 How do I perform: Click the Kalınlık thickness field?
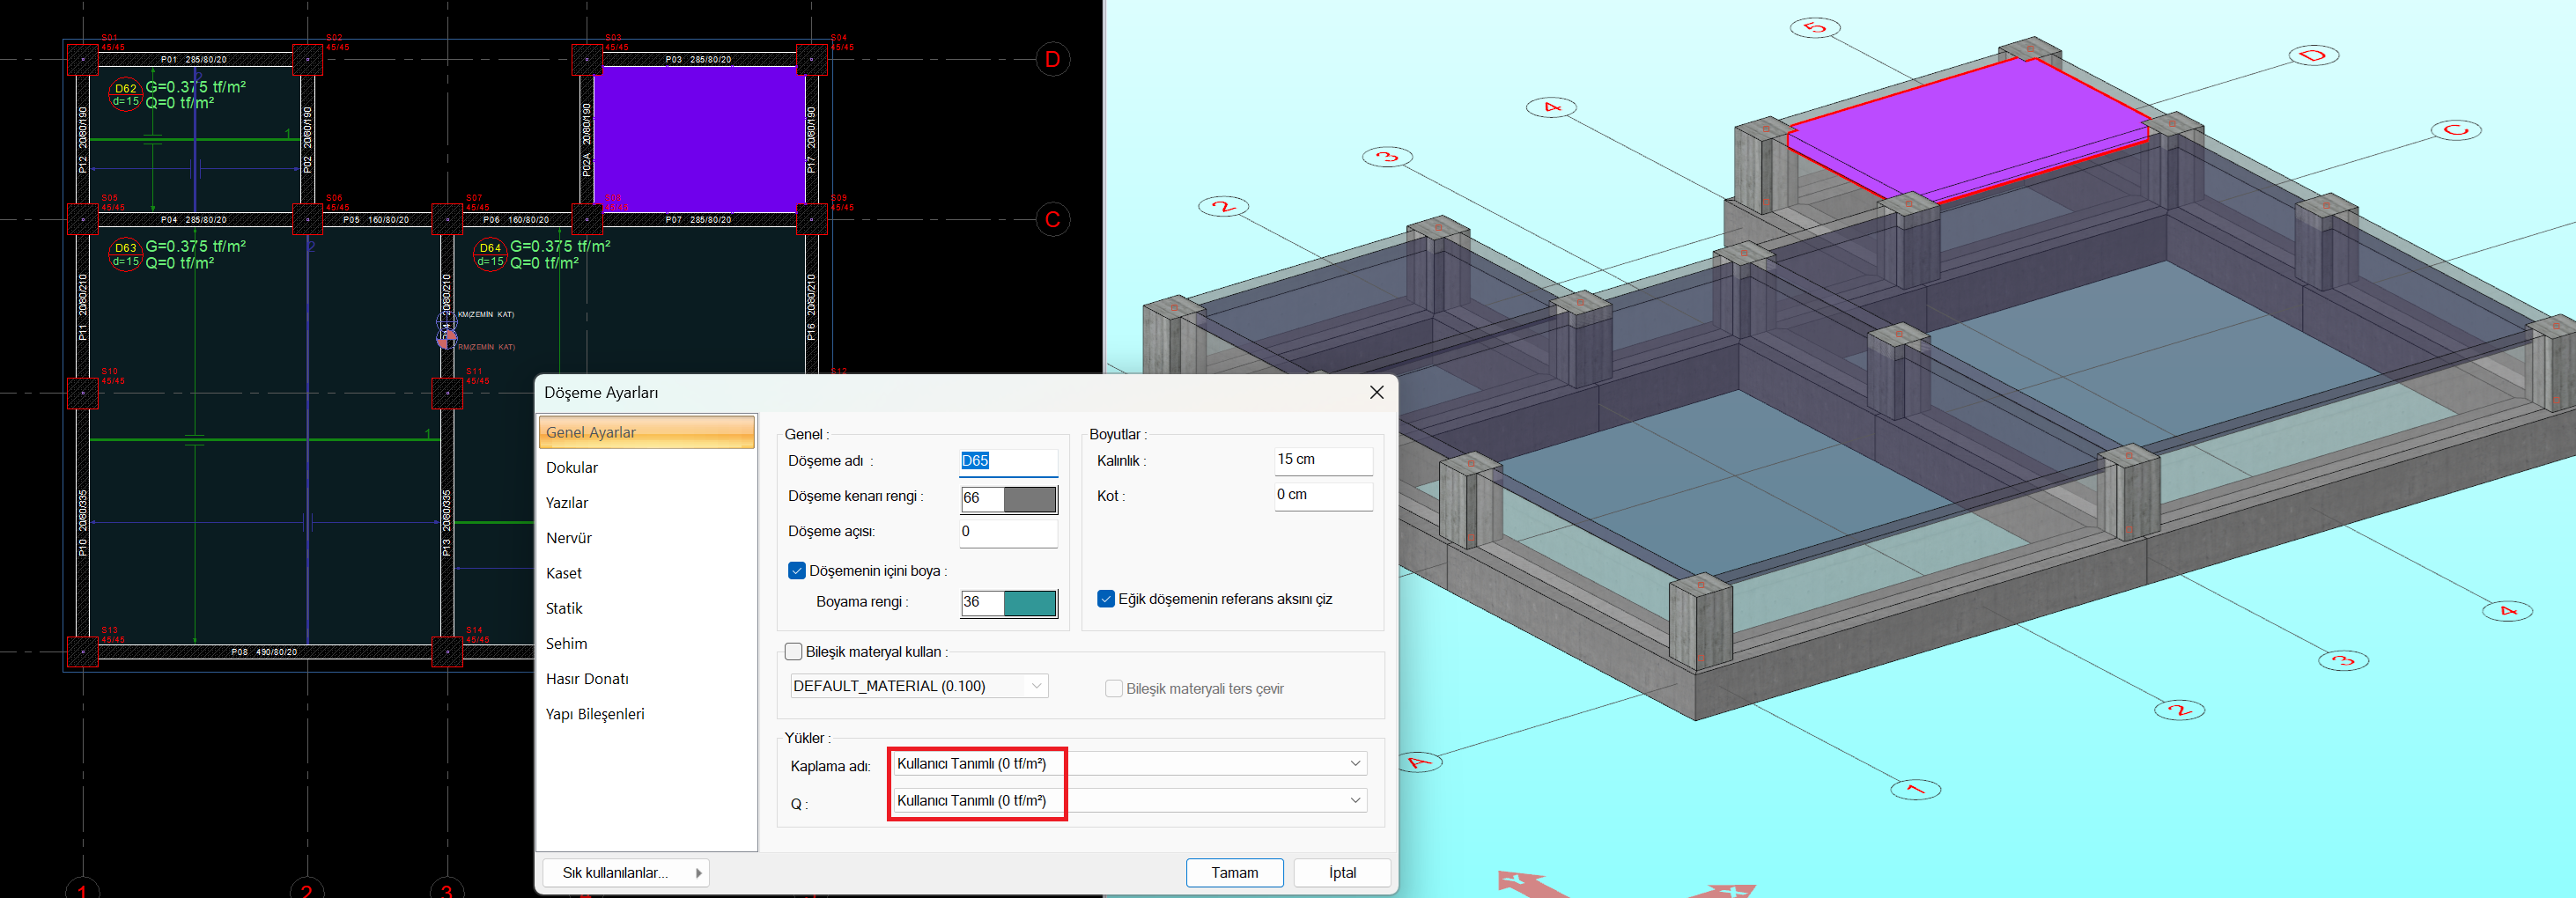click(1322, 460)
